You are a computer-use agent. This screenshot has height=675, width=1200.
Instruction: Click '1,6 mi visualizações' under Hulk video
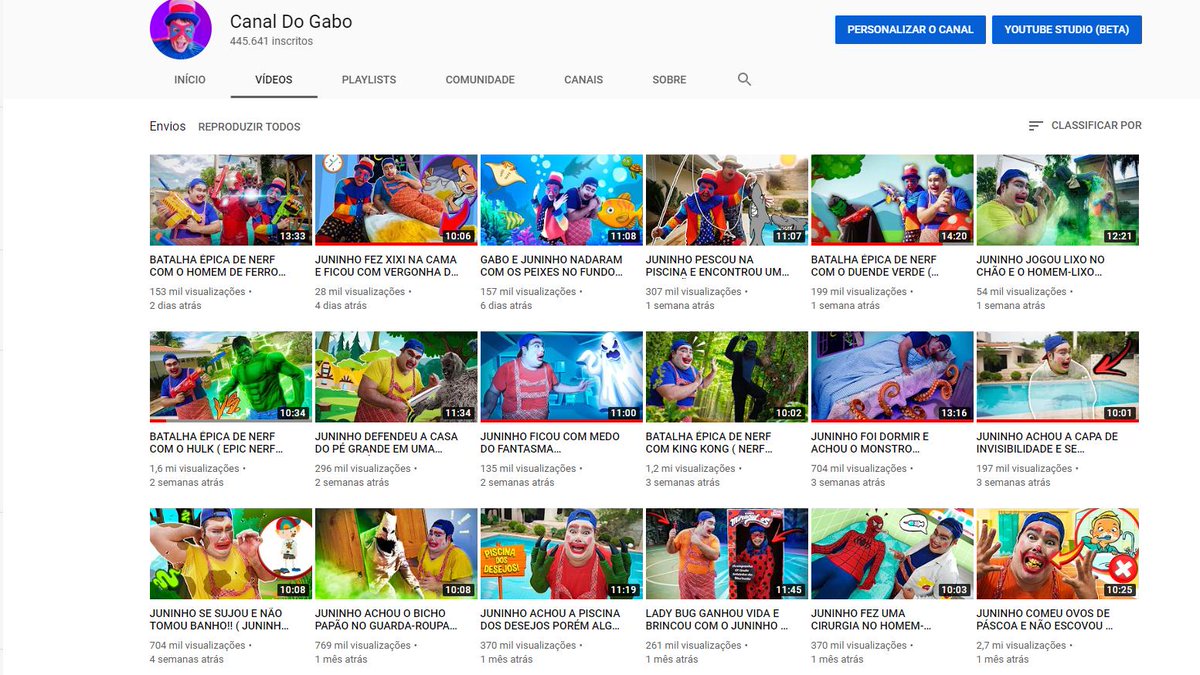point(196,469)
